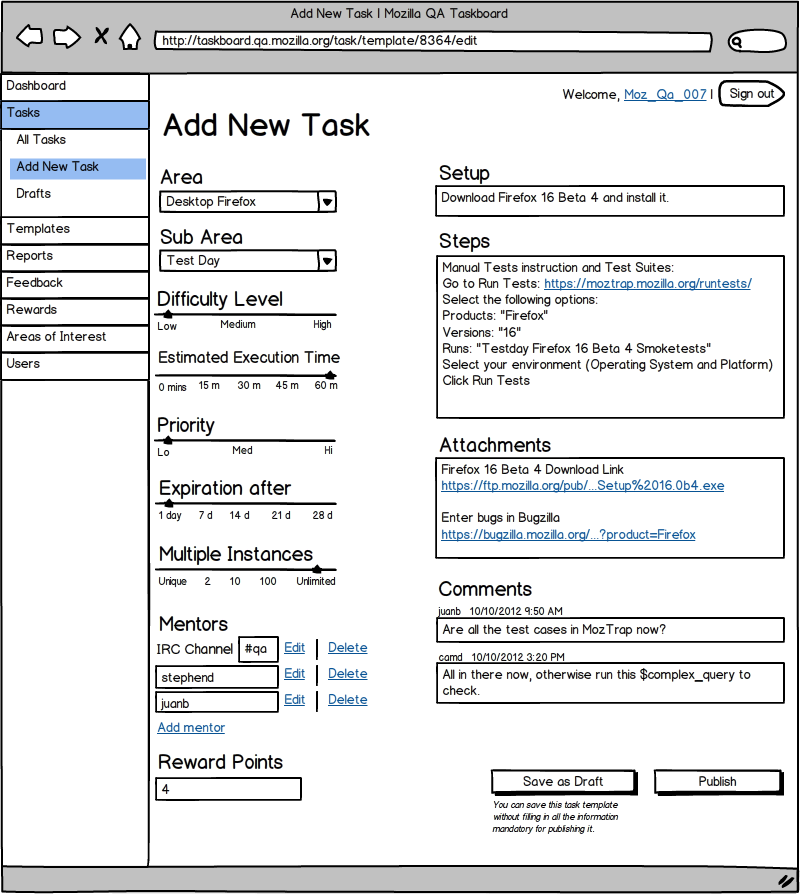
Task: Delete the IRC Channel entry
Action: click(347, 648)
